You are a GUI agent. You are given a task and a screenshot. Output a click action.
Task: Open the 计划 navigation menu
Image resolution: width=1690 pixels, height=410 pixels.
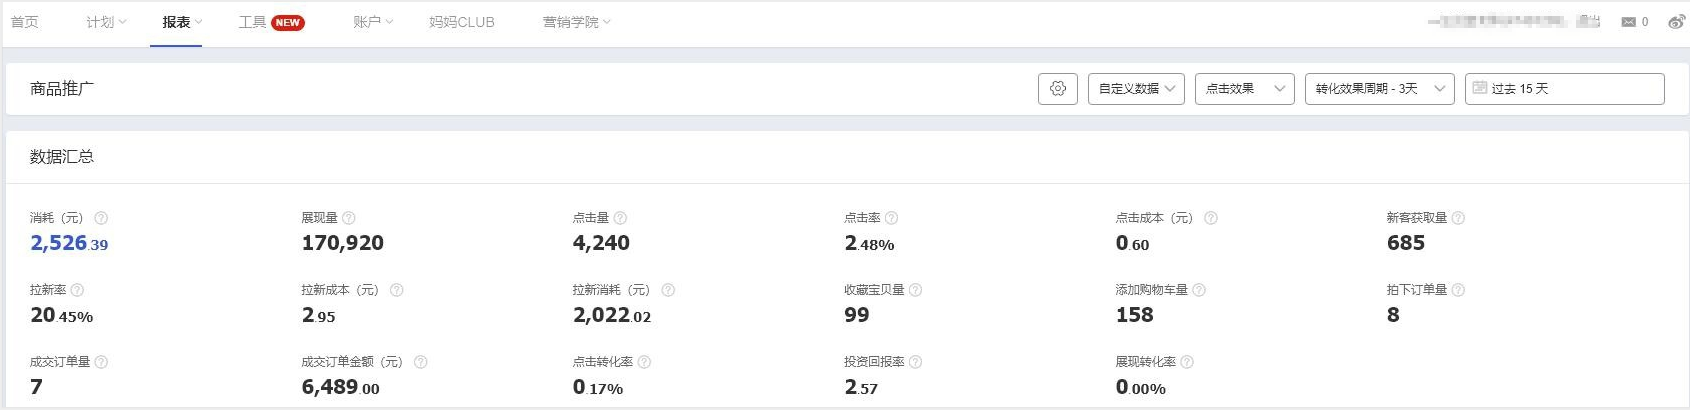[106, 22]
